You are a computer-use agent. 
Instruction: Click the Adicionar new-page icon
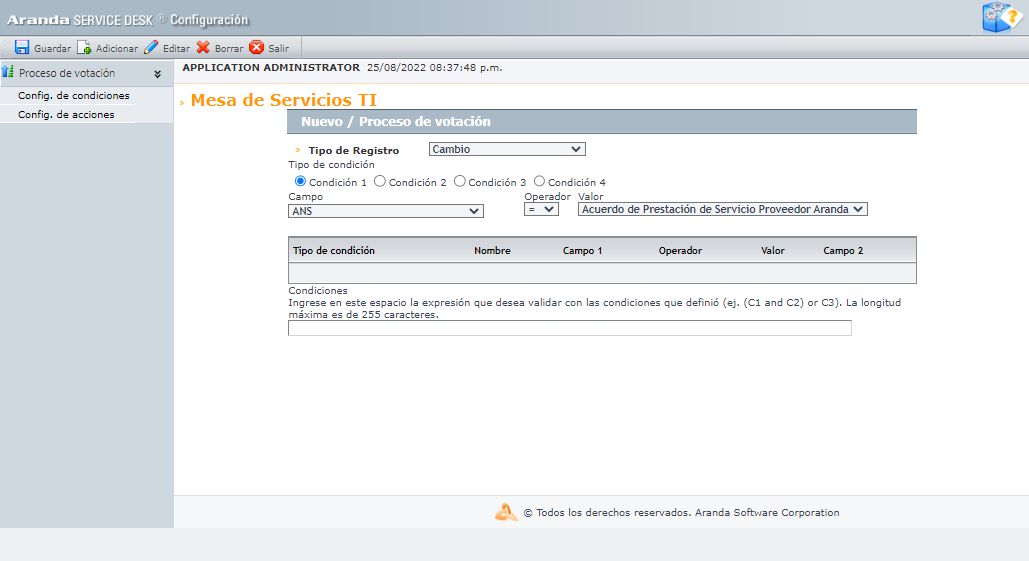pyautogui.click(x=84, y=47)
